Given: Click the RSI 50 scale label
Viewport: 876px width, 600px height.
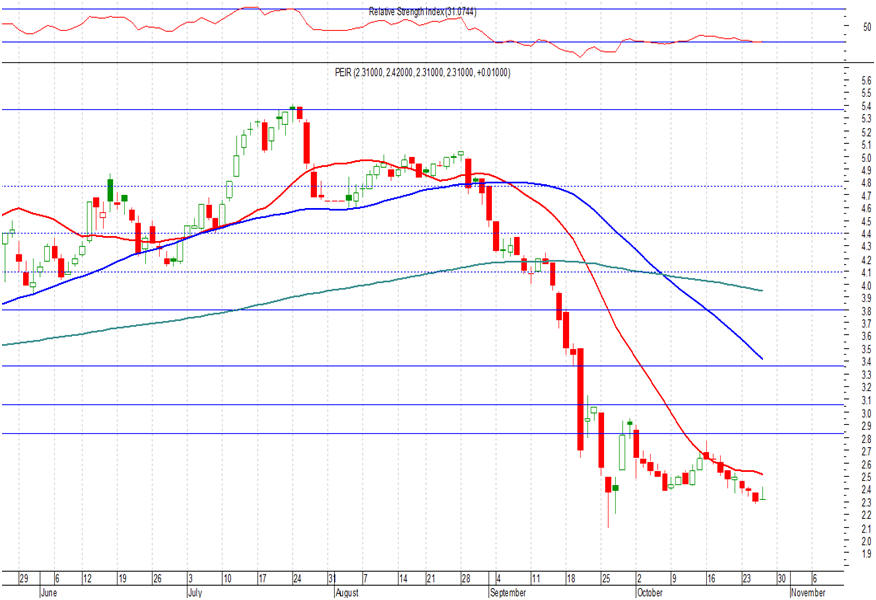Looking at the screenshot, I should click(867, 27).
